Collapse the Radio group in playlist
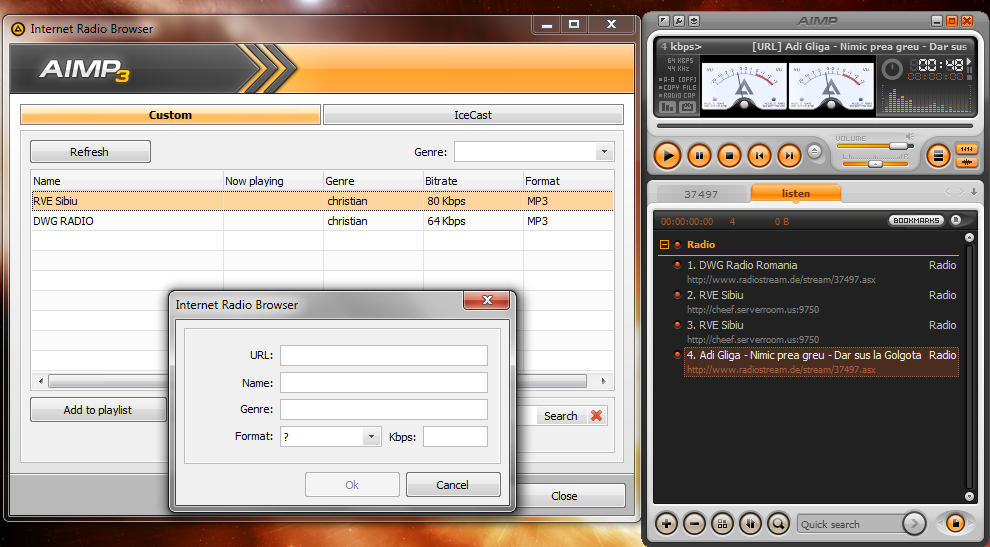 [664, 244]
